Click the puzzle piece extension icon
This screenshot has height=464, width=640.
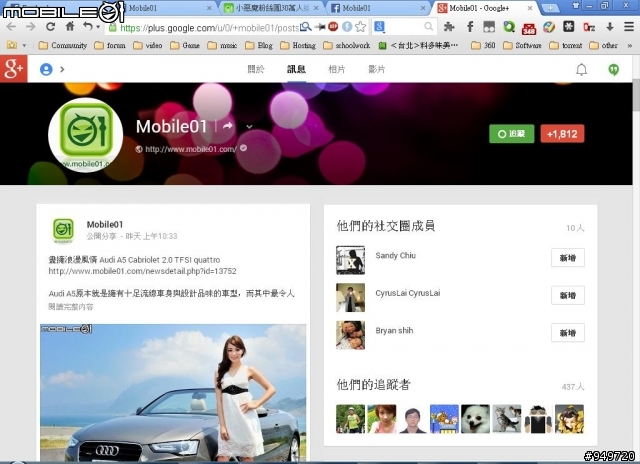click(449, 27)
